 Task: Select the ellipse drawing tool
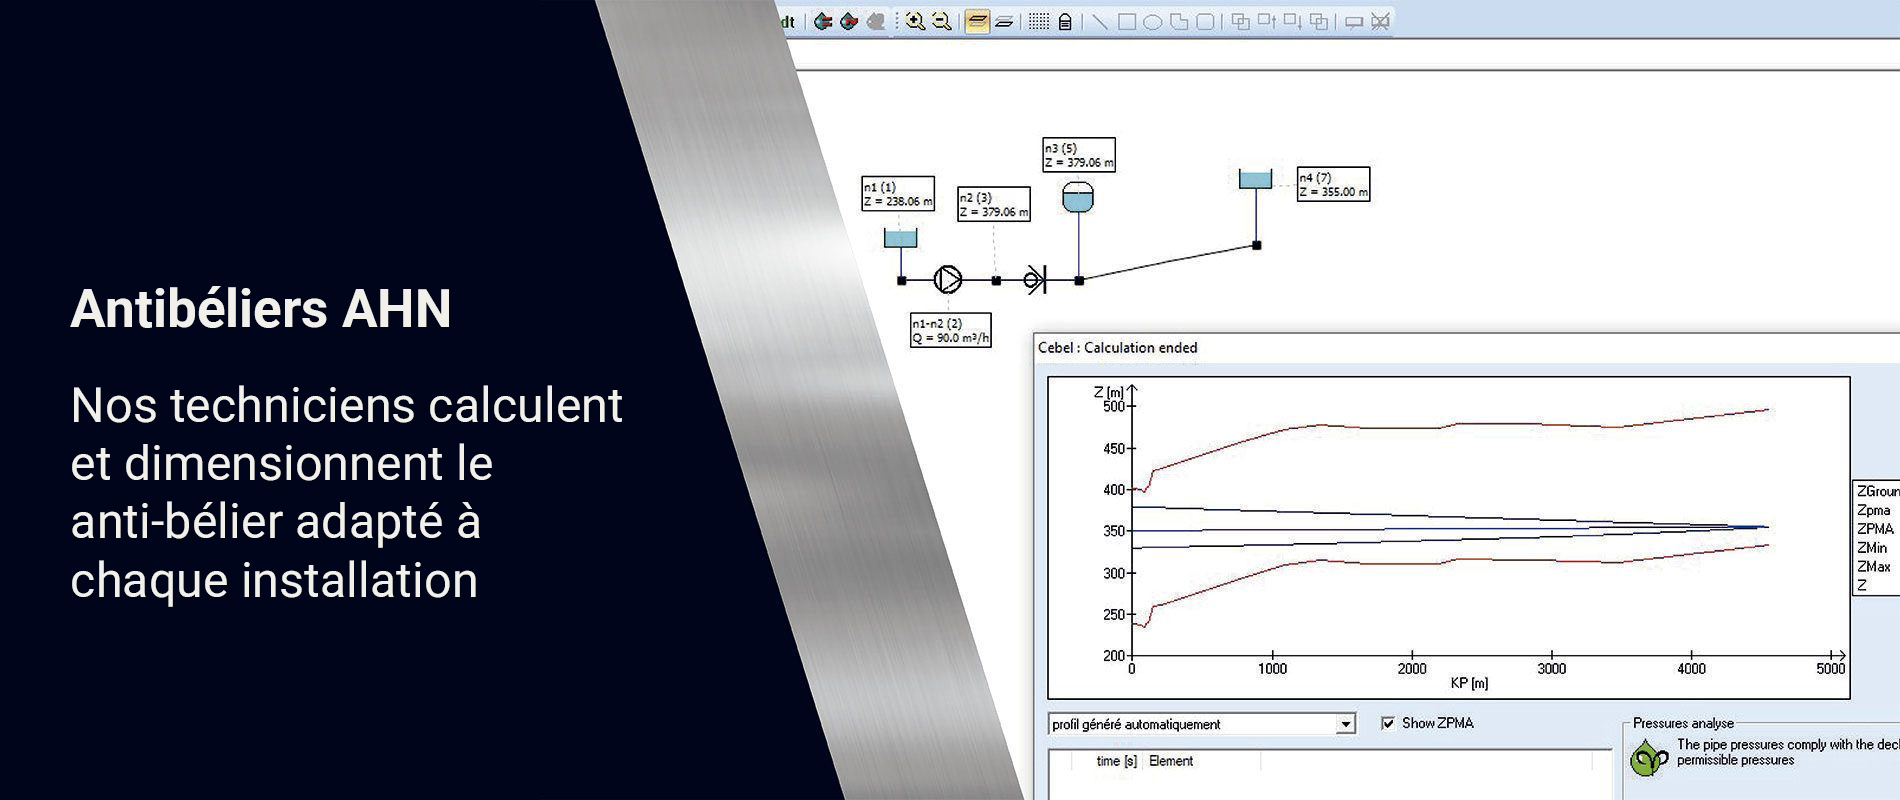pyautogui.click(x=1153, y=21)
